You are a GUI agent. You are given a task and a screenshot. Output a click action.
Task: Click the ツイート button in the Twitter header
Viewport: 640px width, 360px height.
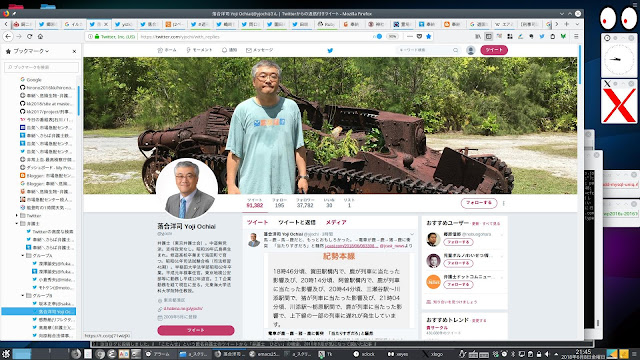[494, 50]
